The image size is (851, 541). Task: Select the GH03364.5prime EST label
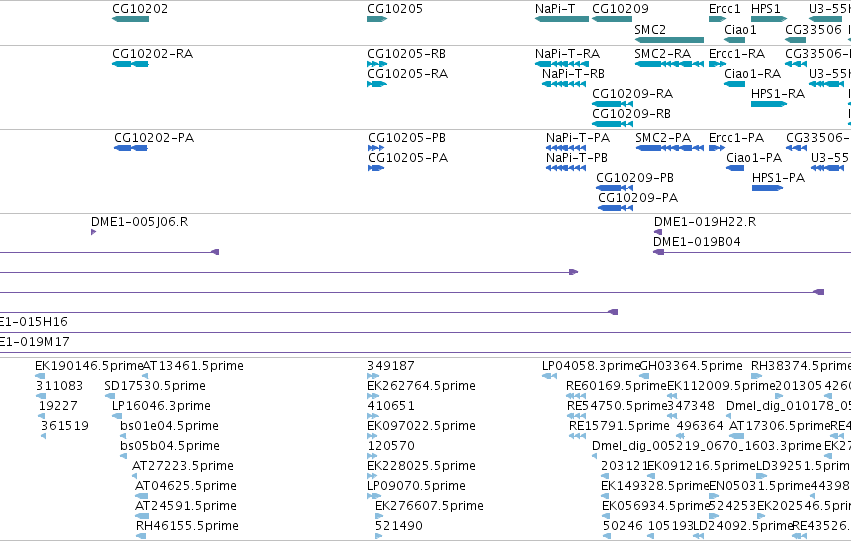[x=691, y=366]
